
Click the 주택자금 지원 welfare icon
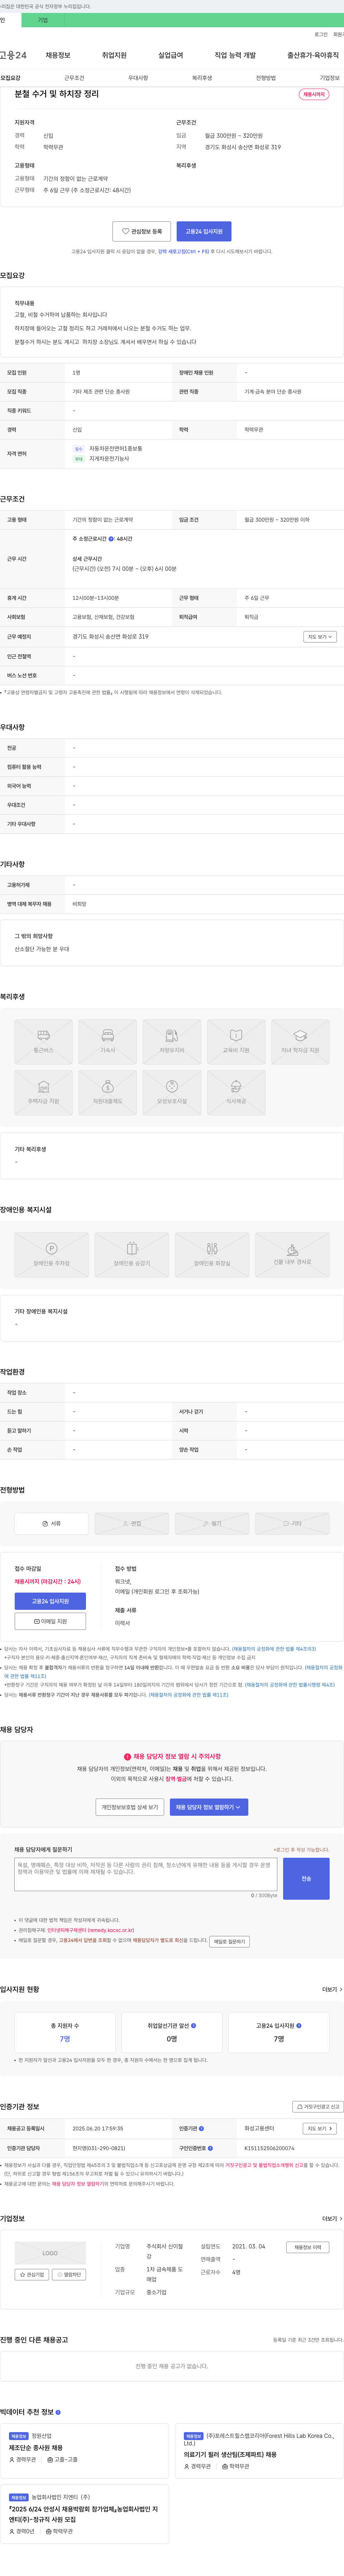[x=43, y=1092]
